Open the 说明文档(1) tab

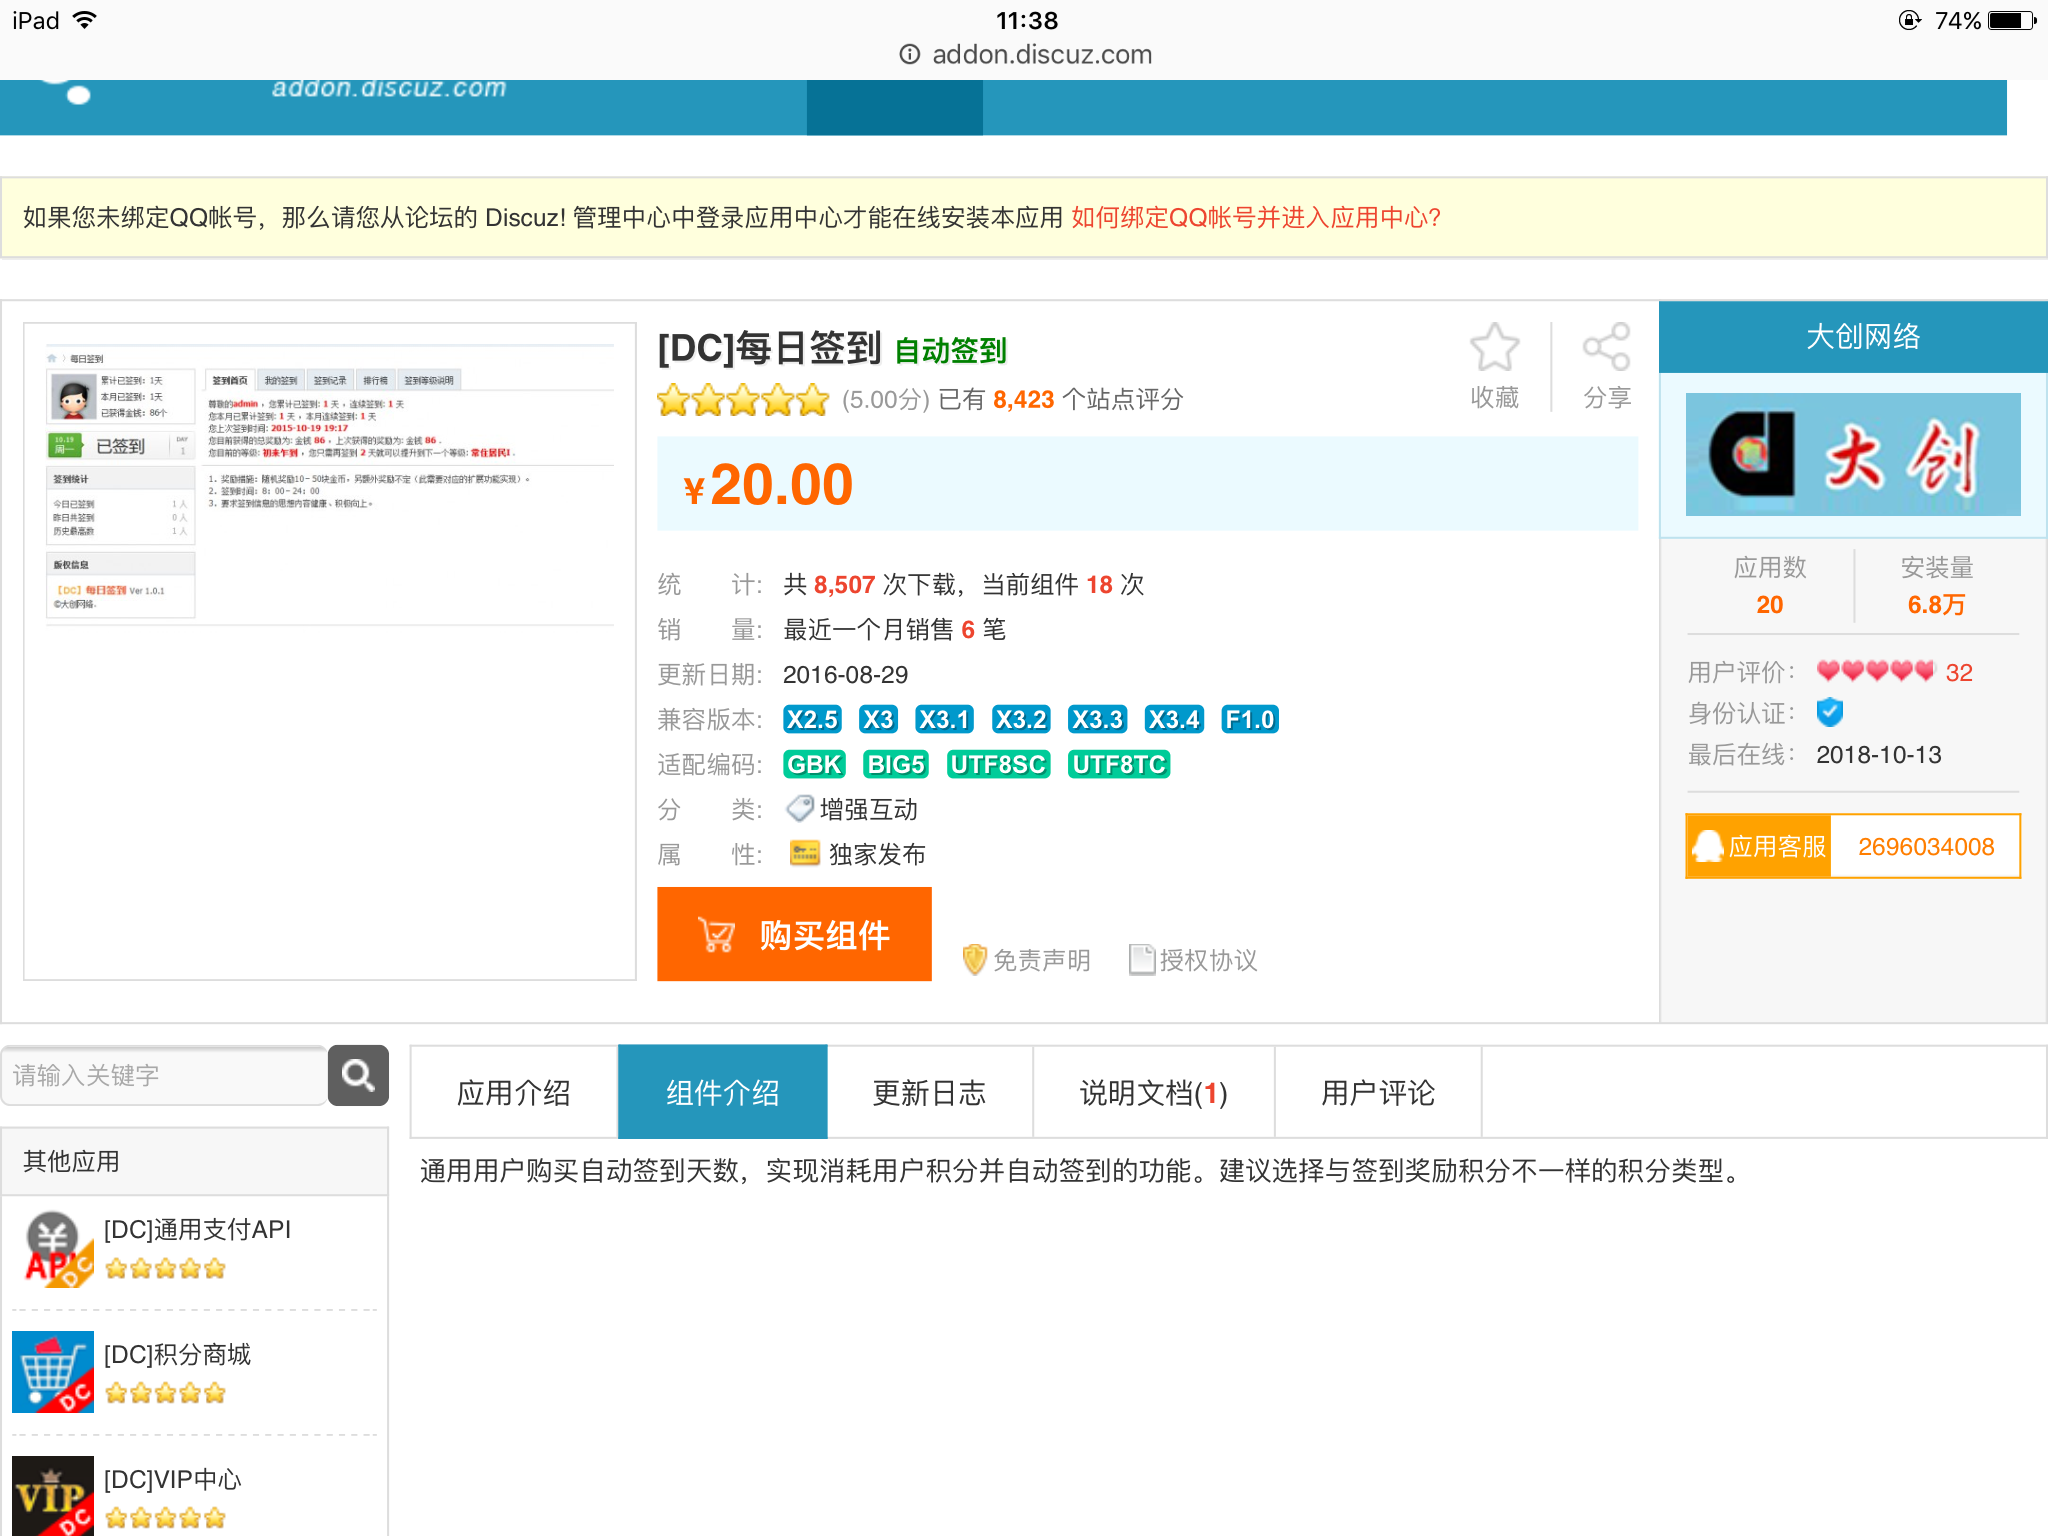click(1153, 1093)
